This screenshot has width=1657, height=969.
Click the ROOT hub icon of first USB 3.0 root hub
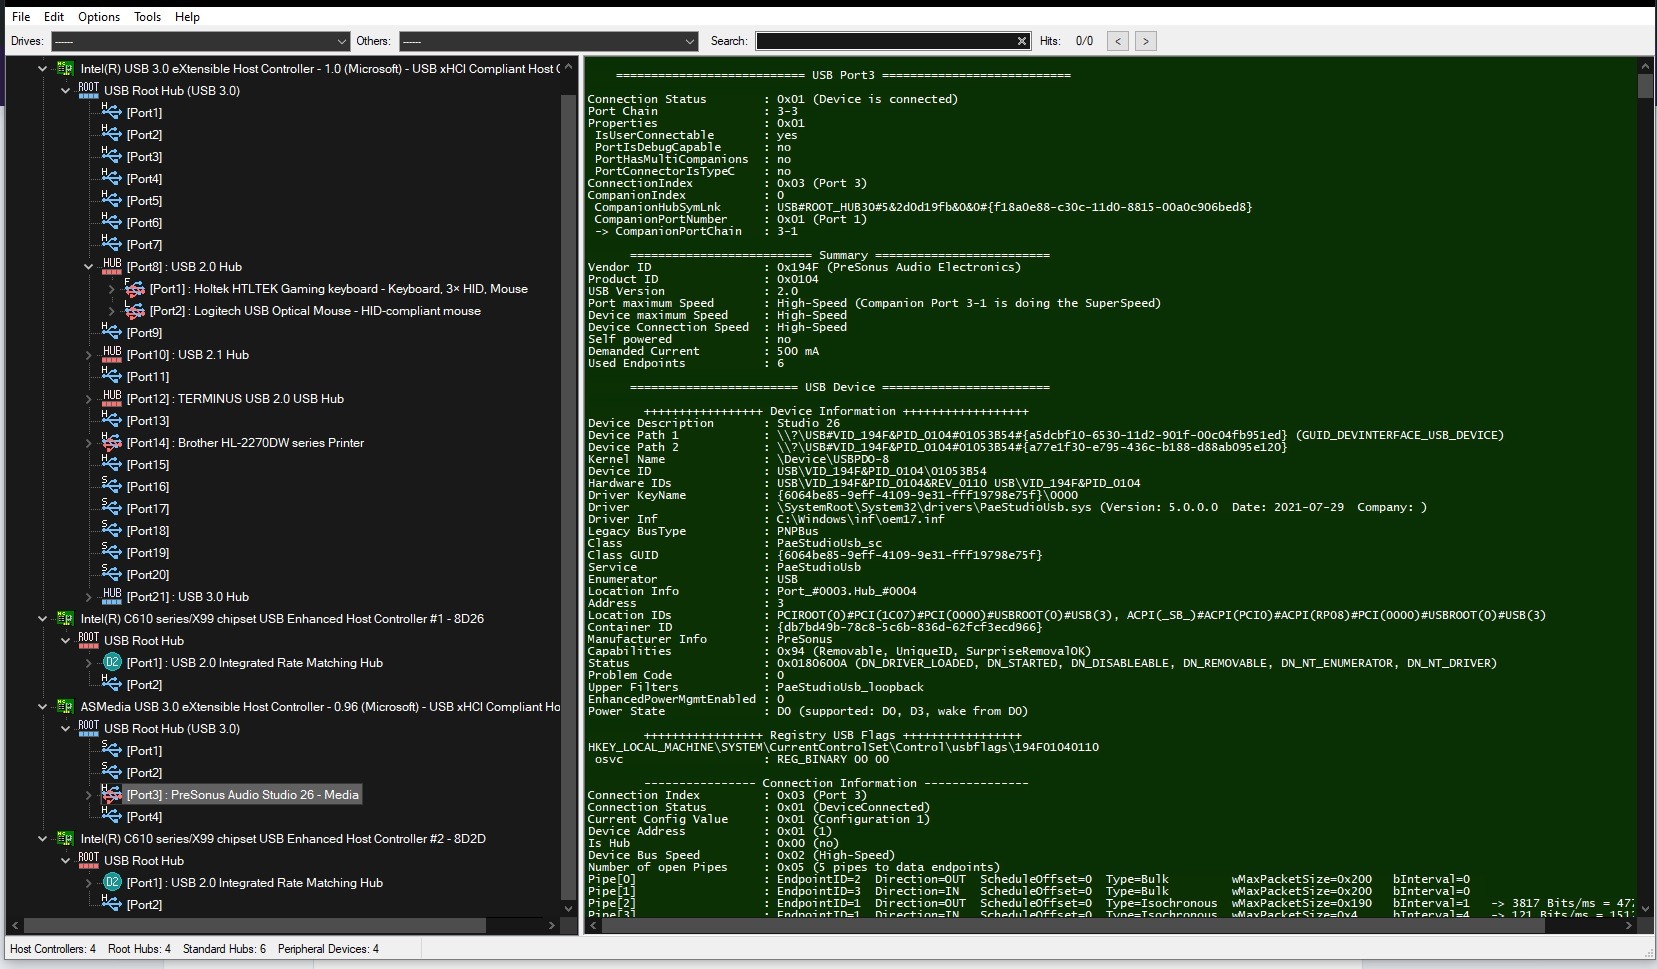(x=88, y=90)
